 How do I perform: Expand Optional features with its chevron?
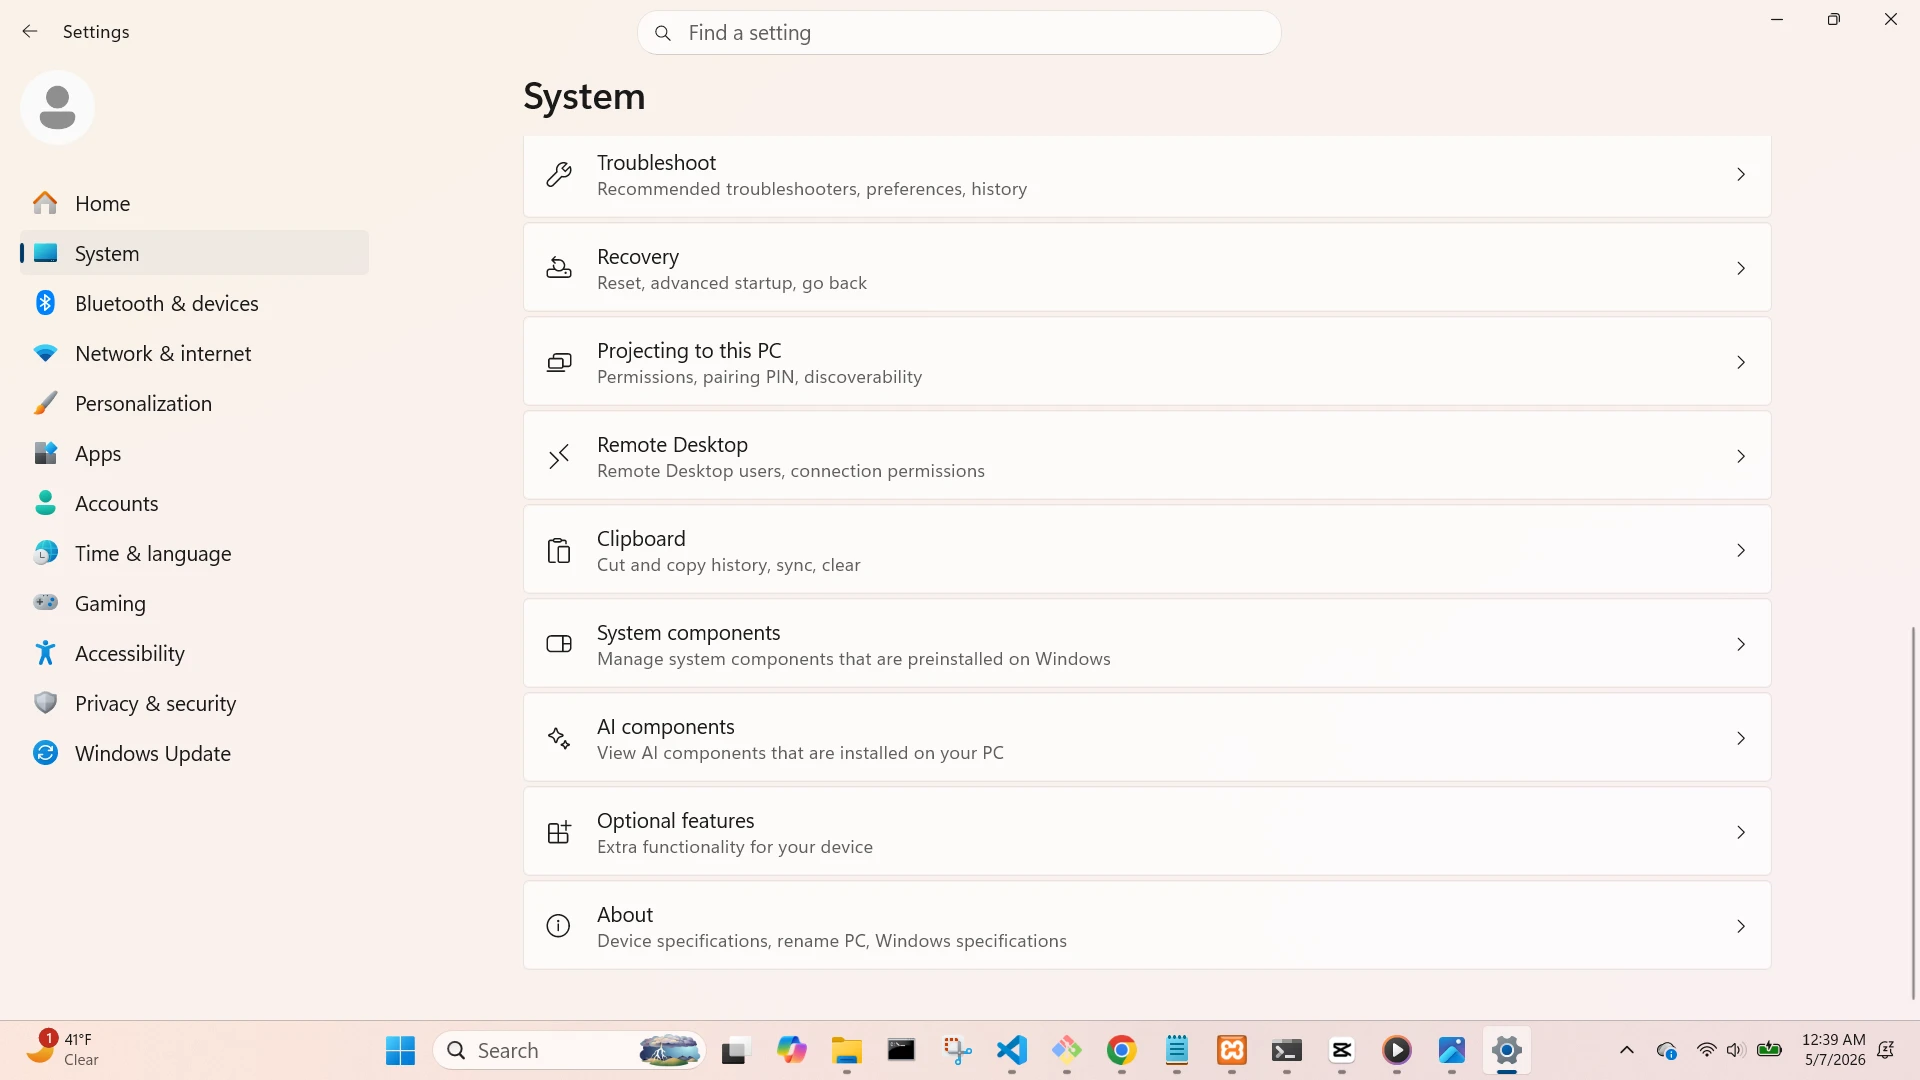tap(1741, 832)
